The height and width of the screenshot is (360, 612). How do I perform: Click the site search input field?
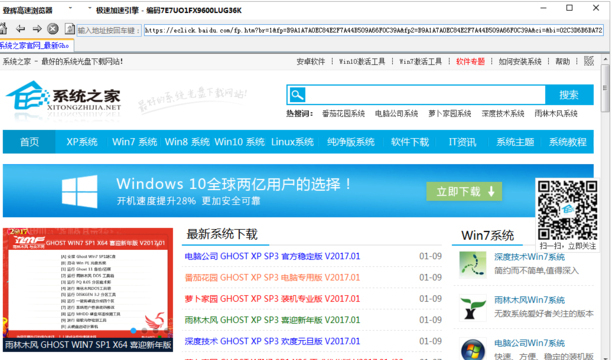point(425,94)
